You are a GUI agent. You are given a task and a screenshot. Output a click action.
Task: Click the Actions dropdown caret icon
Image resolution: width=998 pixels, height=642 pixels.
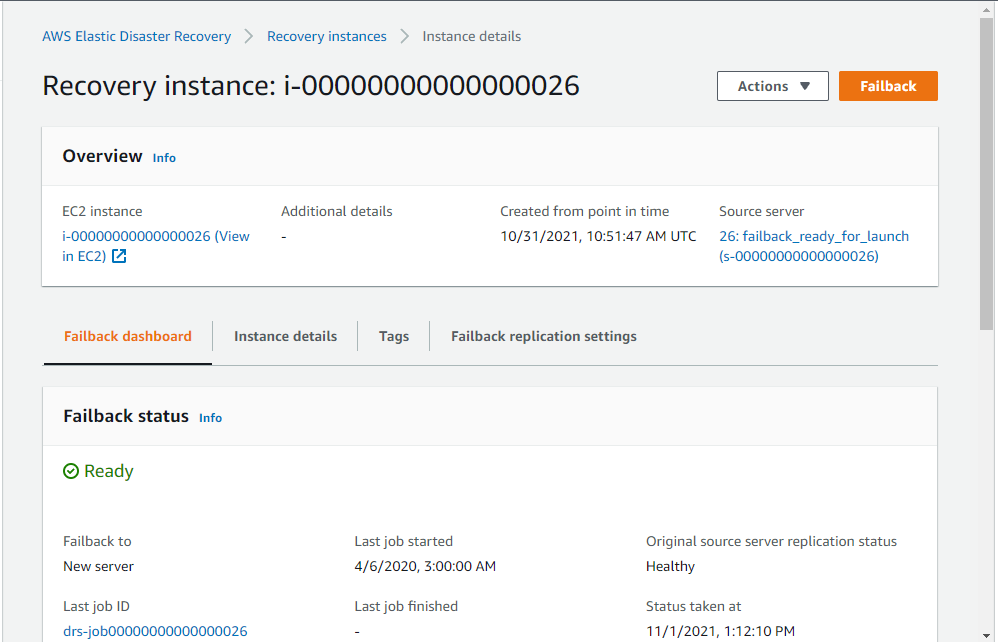point(806,86)
